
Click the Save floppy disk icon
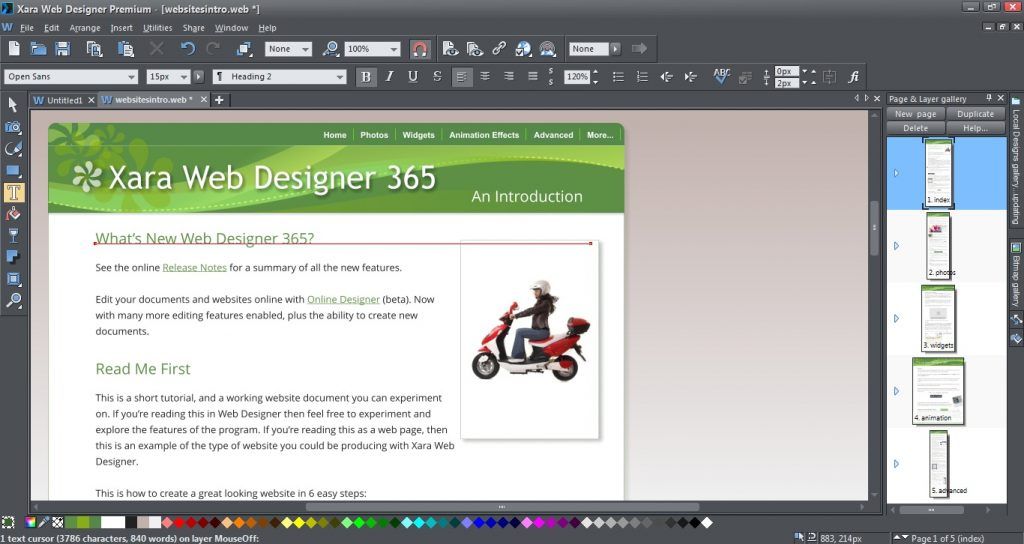(x=63, y=48)
